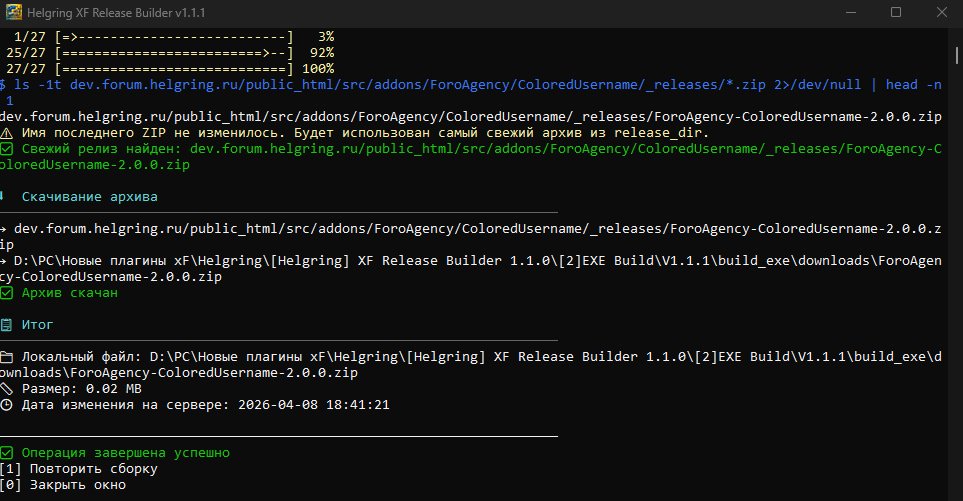Click the Helgring app icon in title bar

(14, 12)
